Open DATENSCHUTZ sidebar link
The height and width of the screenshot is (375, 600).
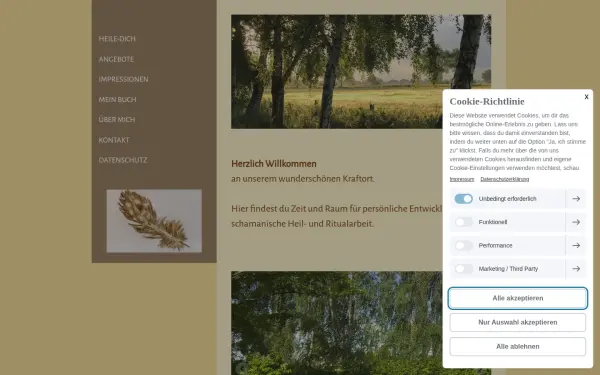123,160
